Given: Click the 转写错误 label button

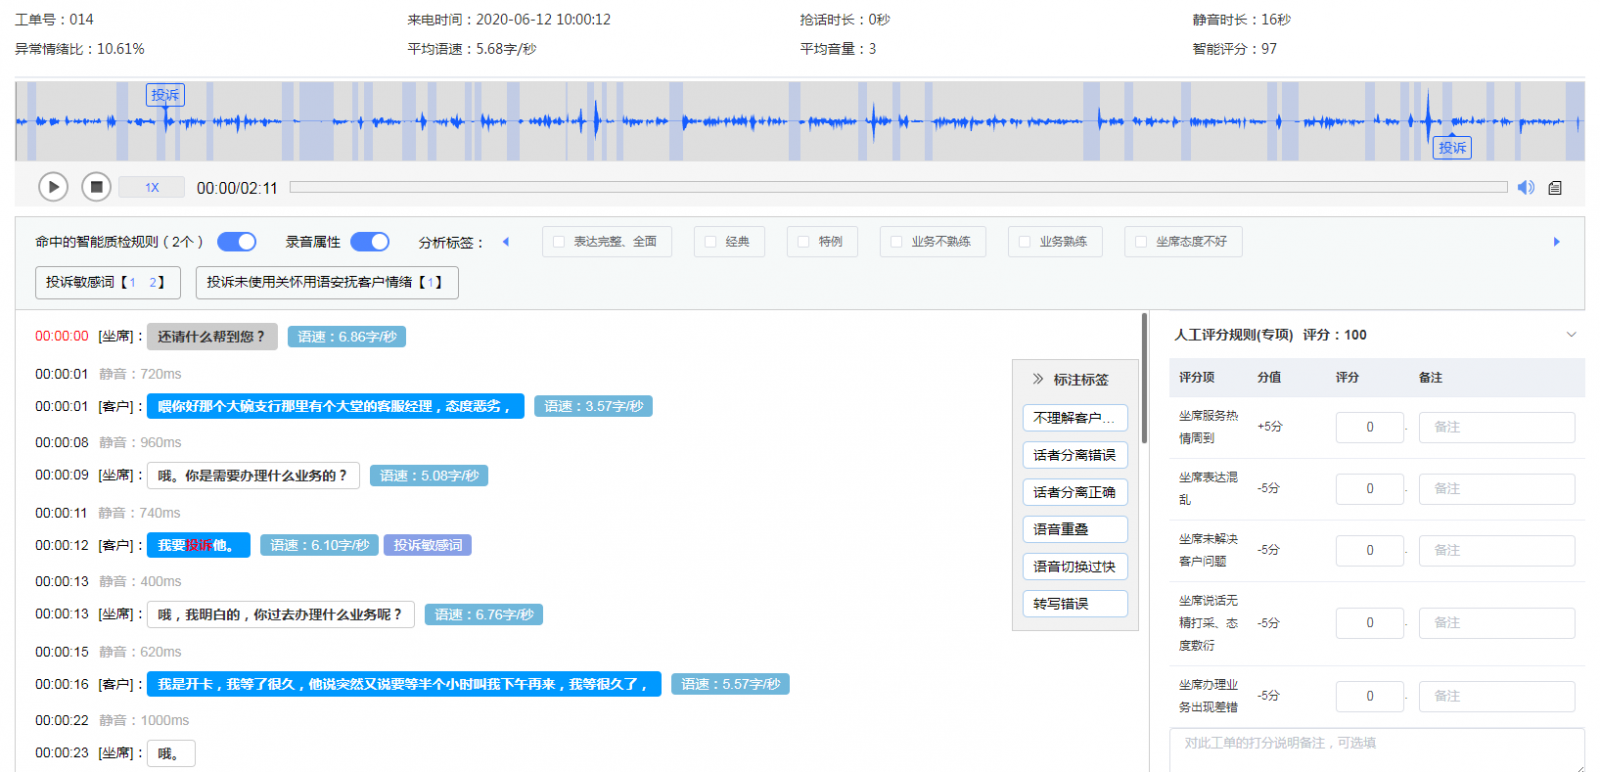Looking at the screenshot, I should click(x=1075, y=604).
